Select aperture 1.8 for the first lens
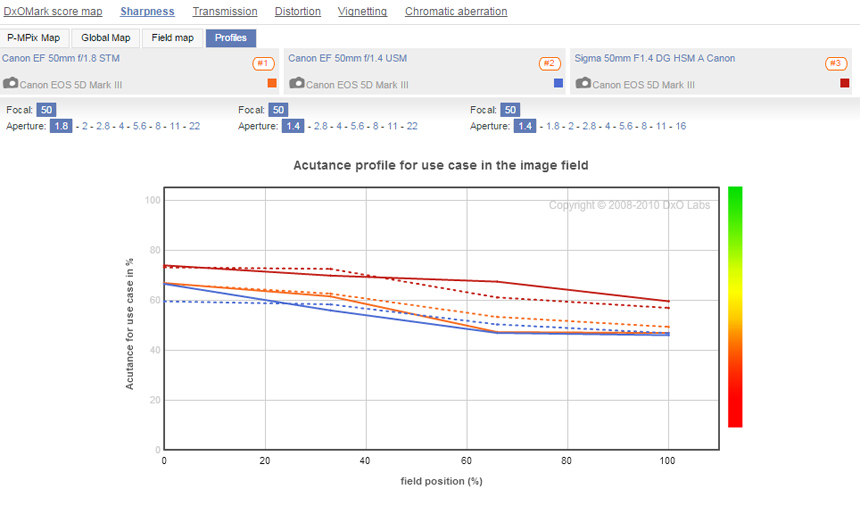Viewport: 860px width, 506px height. click(x=61, y=126)
